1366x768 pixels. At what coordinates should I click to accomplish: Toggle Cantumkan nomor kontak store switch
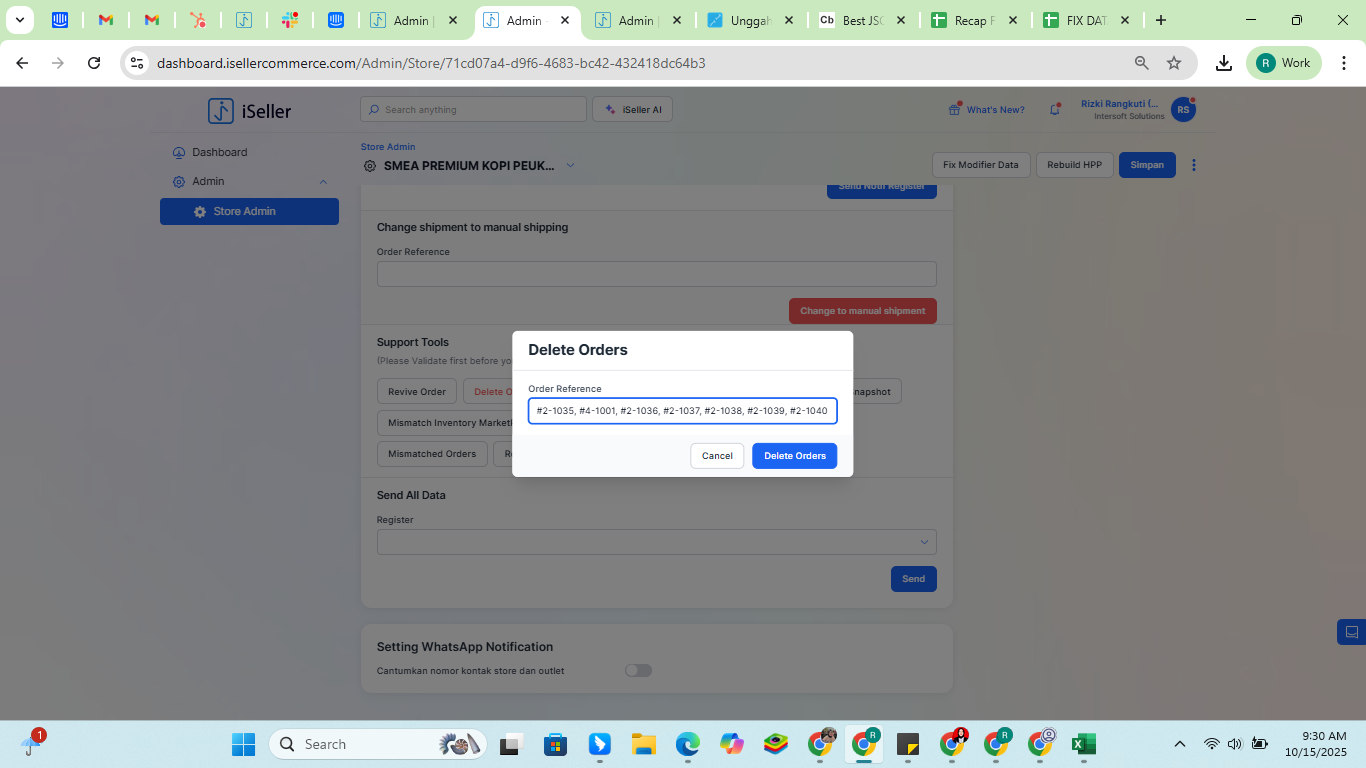(638, 671)
